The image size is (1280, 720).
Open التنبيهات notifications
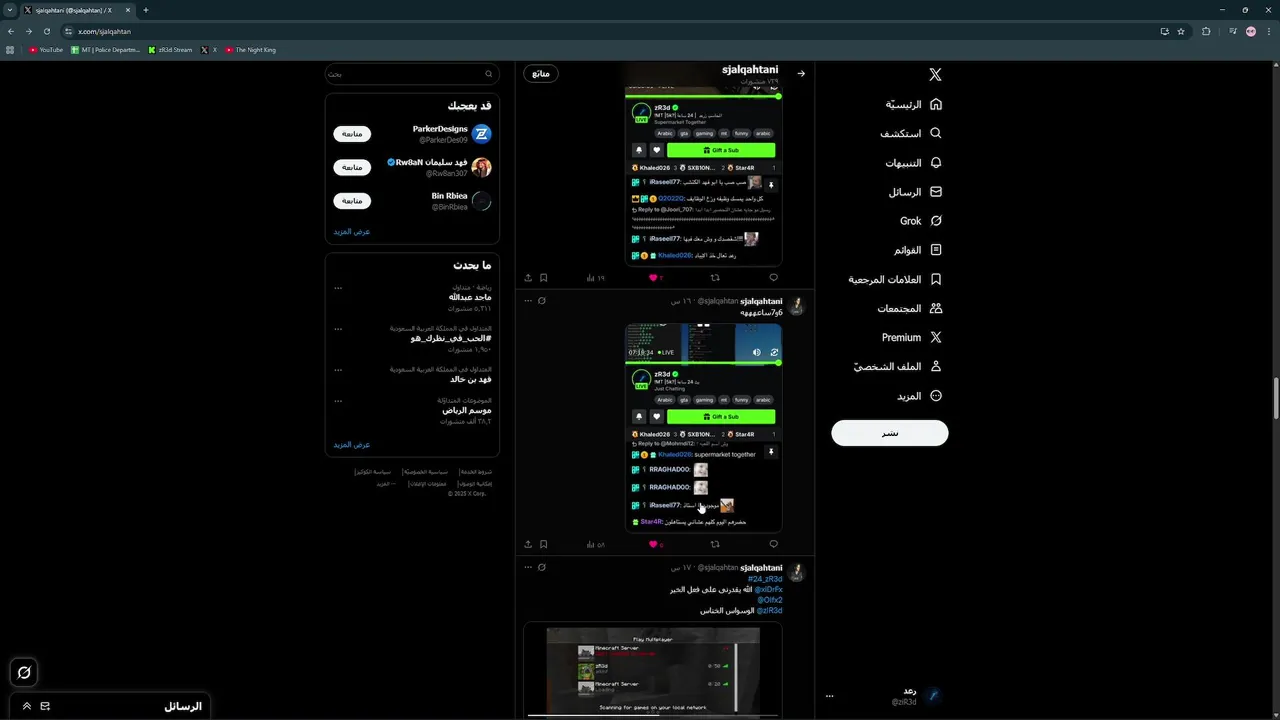pos(913,162)
